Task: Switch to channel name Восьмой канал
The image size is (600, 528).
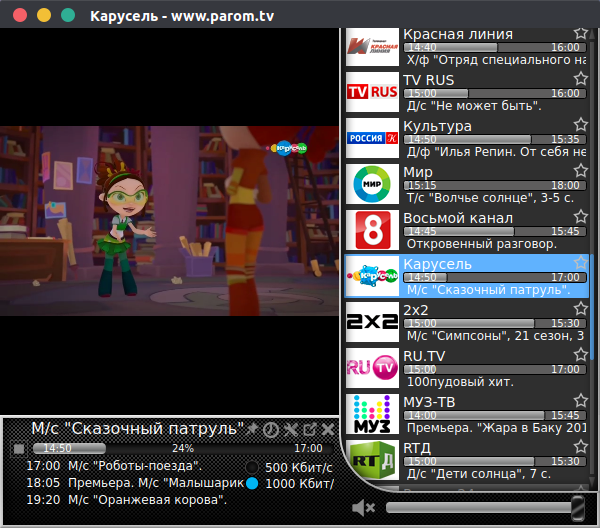Action: [458, 218]
